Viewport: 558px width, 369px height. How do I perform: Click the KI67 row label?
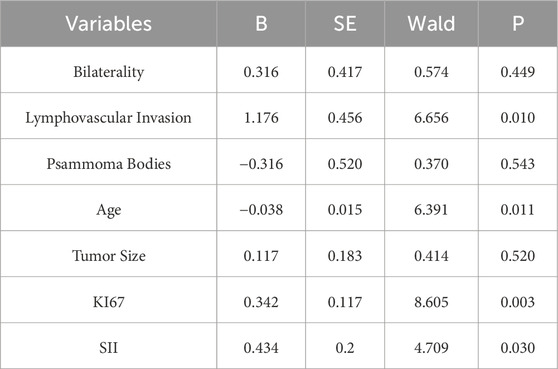[109, 302]
